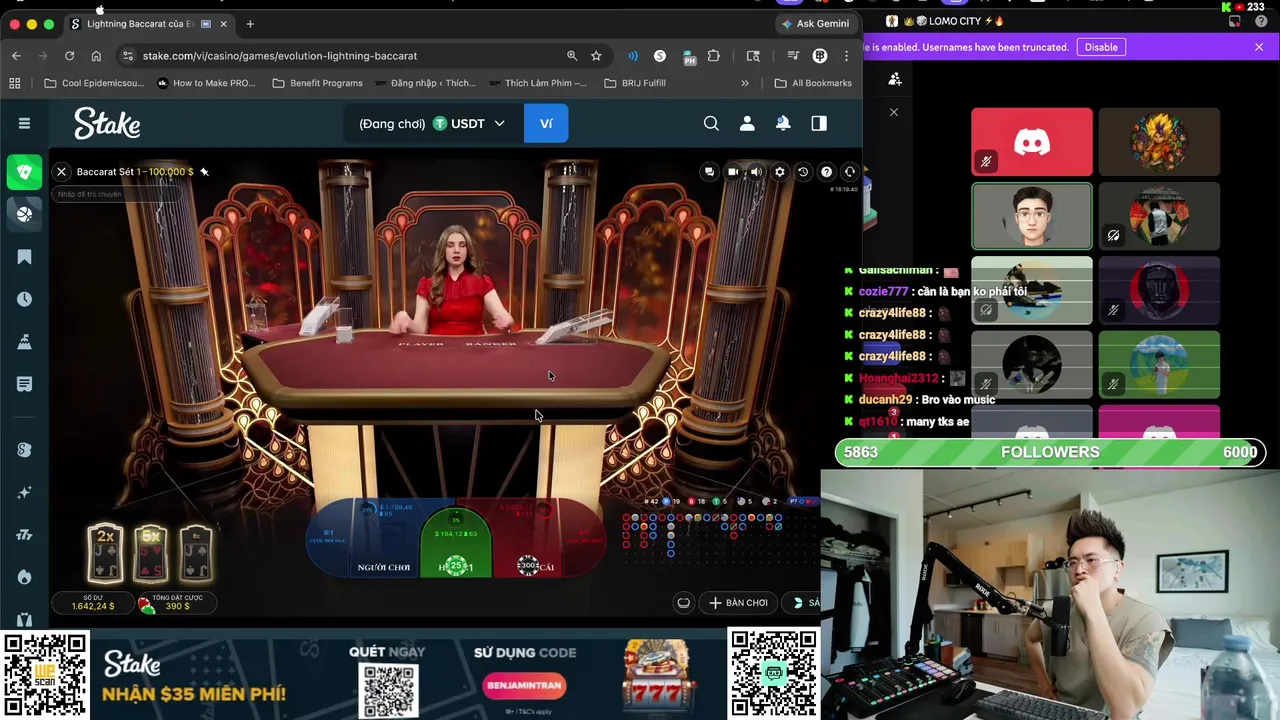Close the Baccarat Sét game with X
The height and width of the screenshot is (720, 1280).
click(x=61, y=172)
